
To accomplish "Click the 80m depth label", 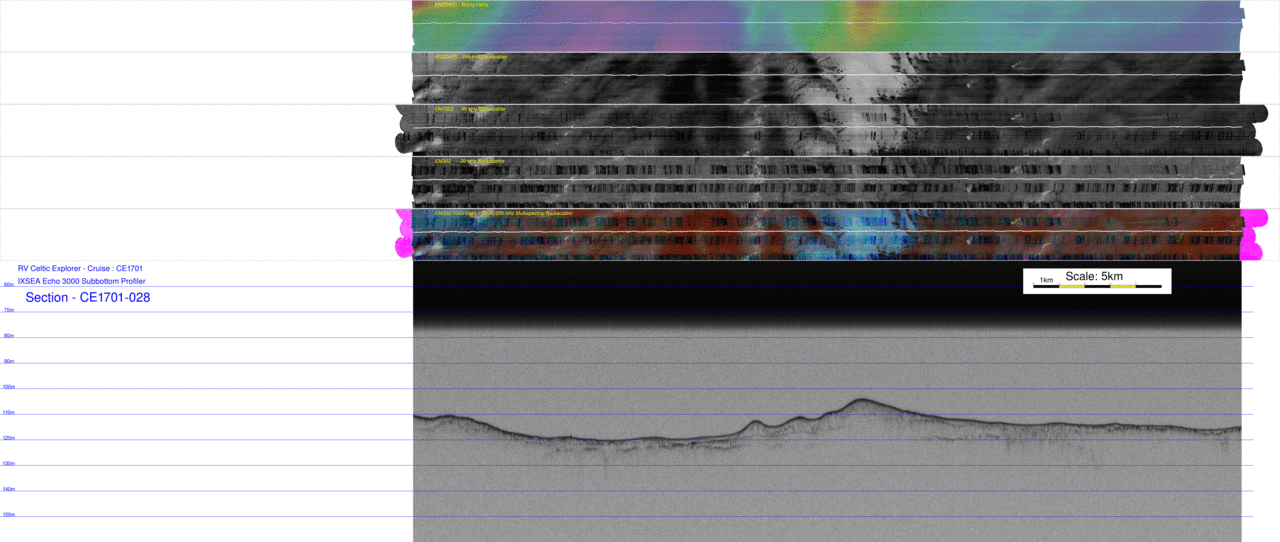I will tap(8, 336).
